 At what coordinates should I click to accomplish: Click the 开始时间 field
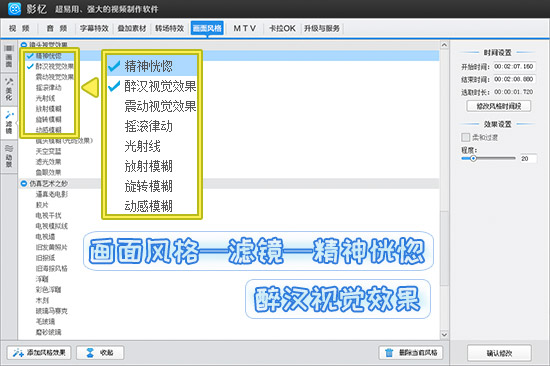(514, 66)
